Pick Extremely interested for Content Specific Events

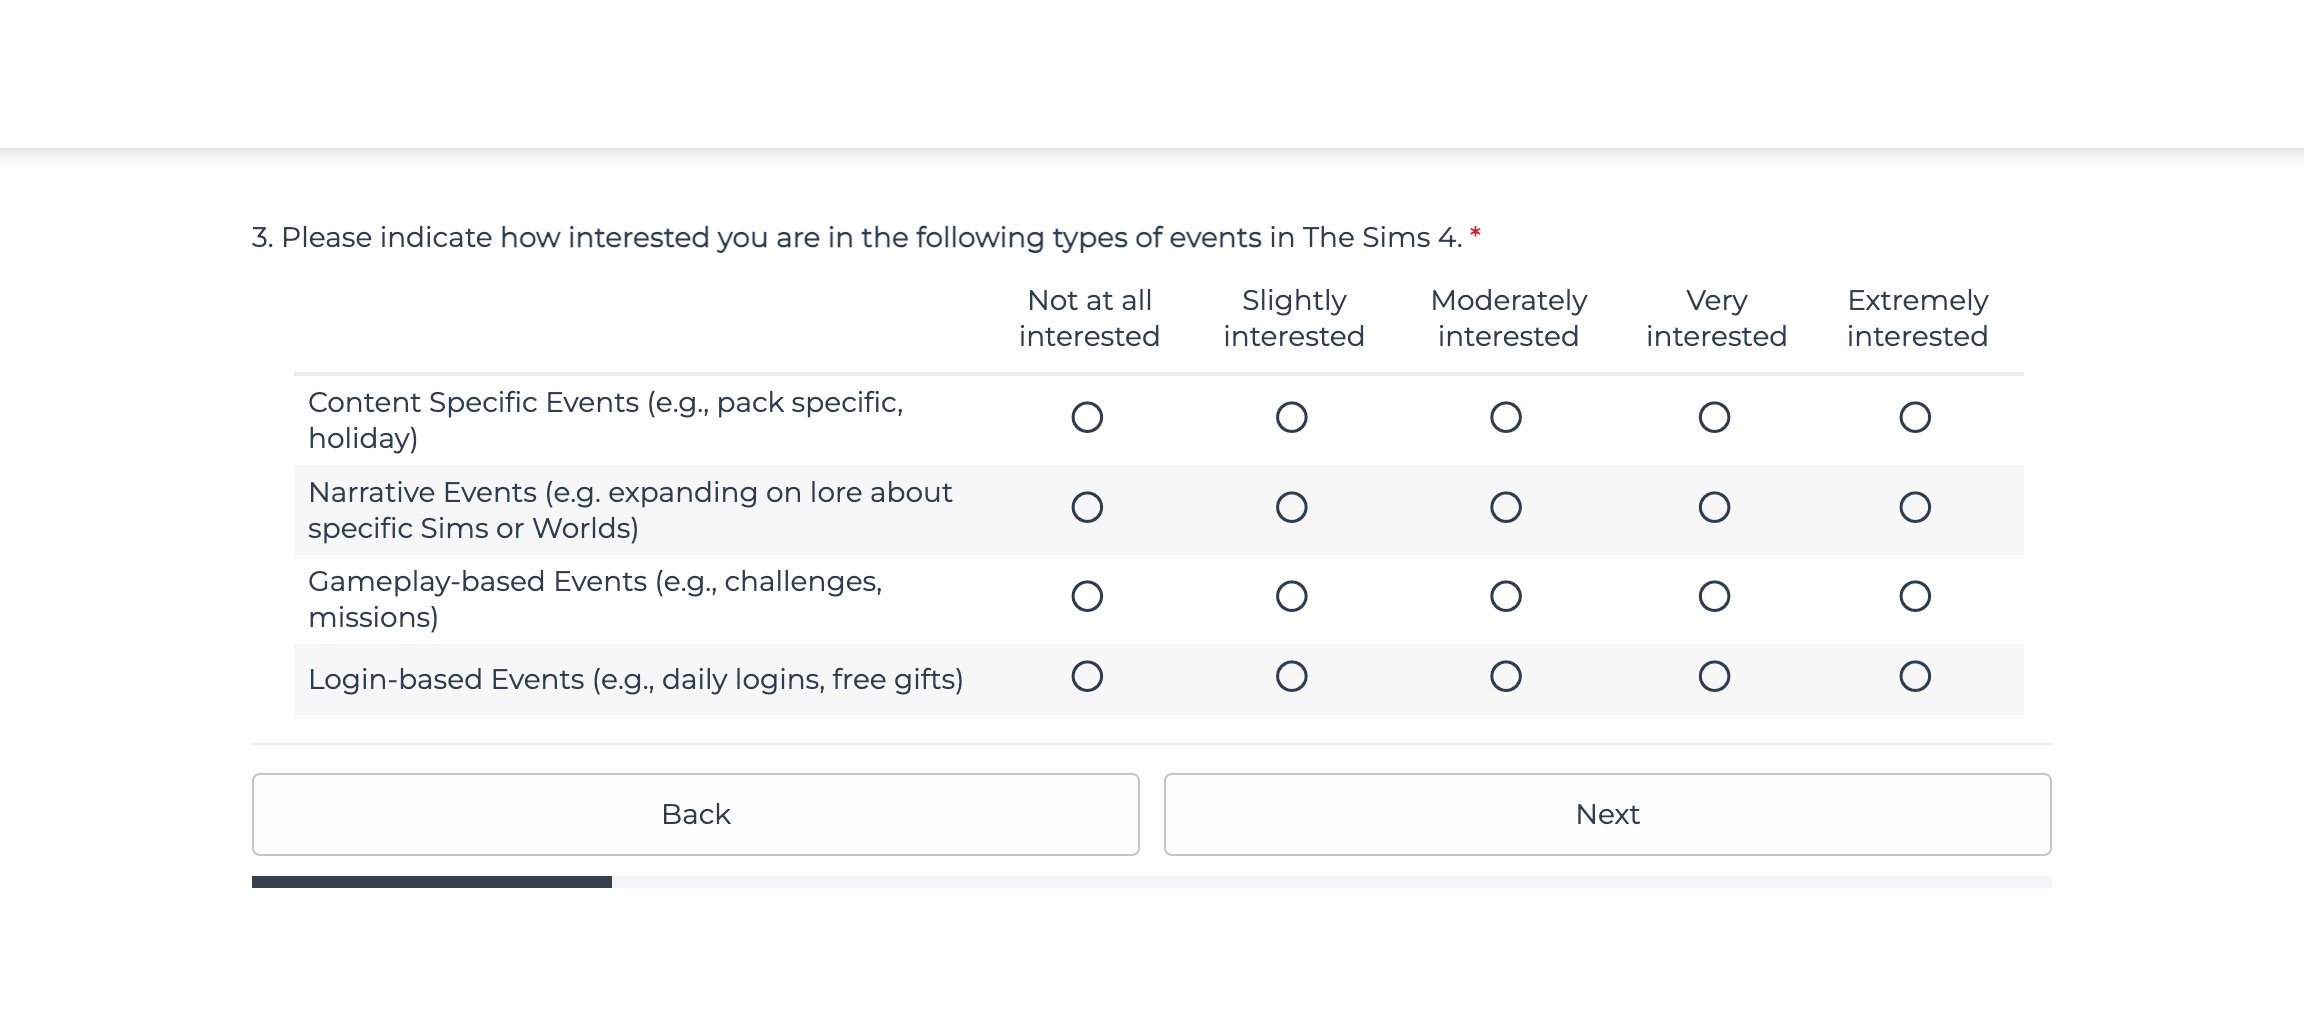1915,417
